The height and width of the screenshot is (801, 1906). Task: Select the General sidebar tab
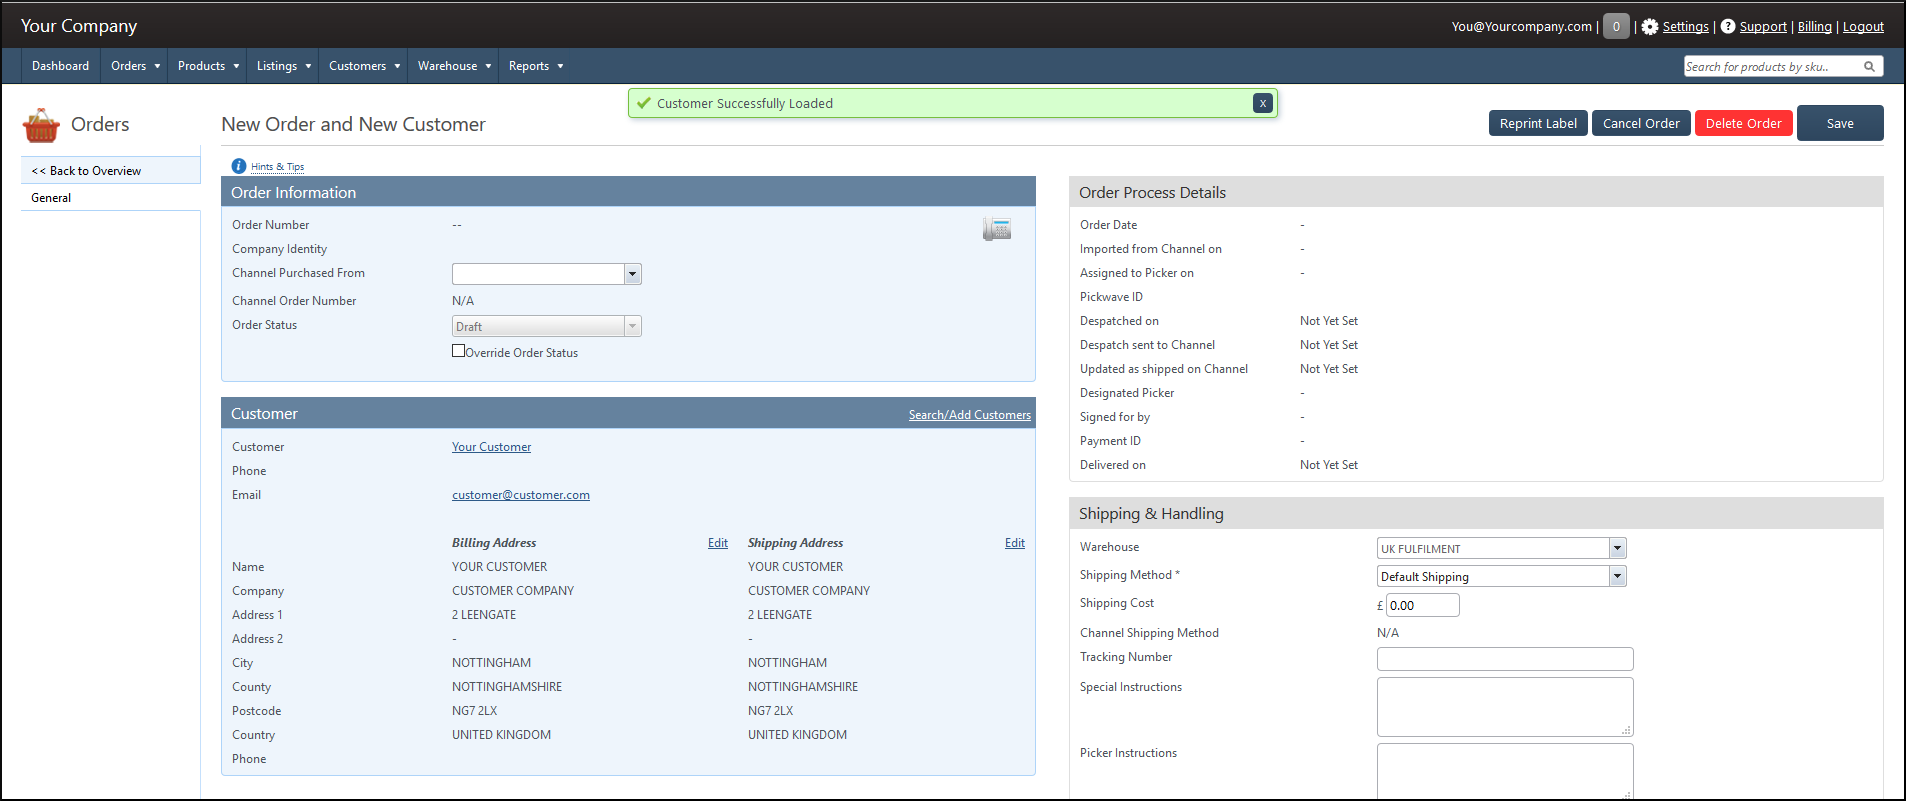[110, 197]
